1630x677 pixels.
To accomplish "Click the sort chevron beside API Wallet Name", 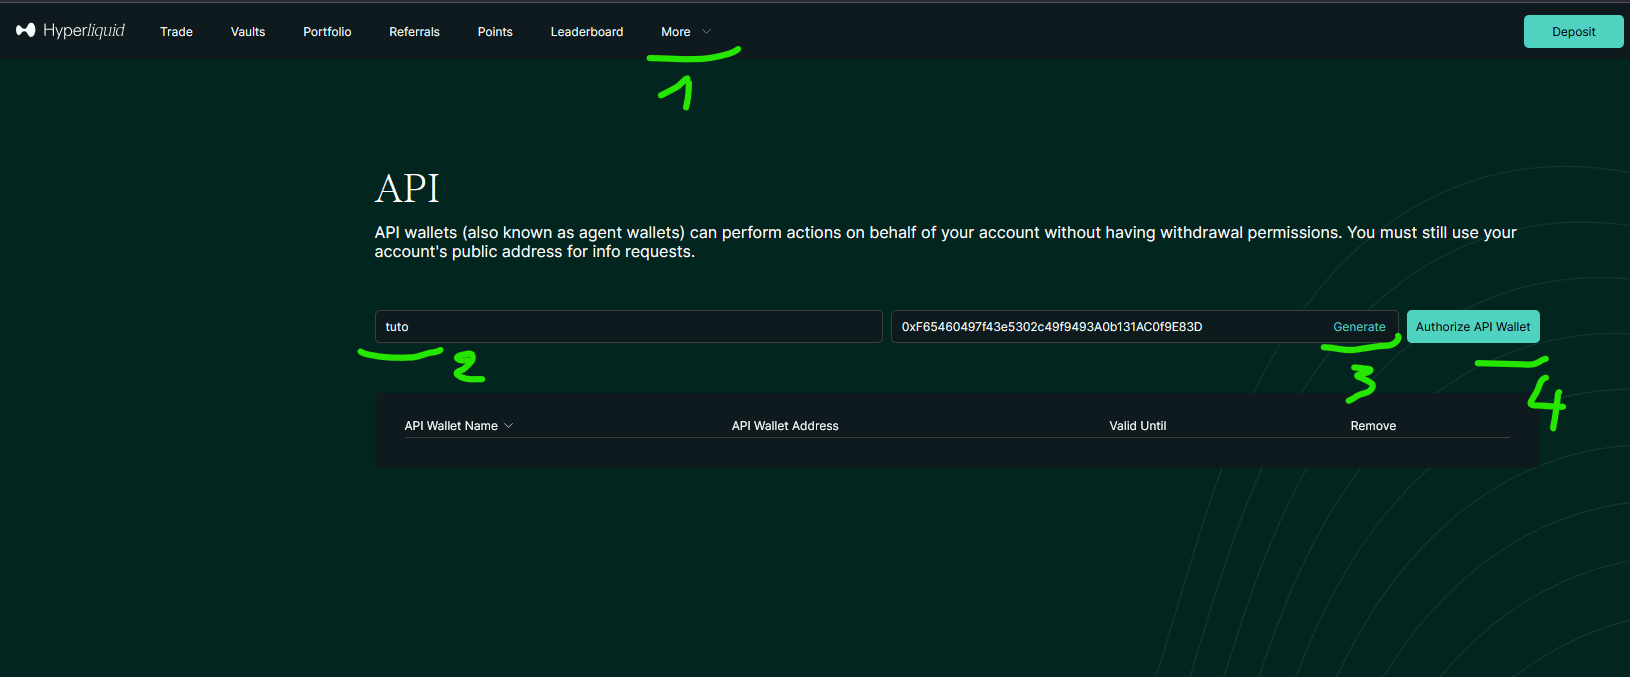I will pyautogui.click(x=508, y=426).
